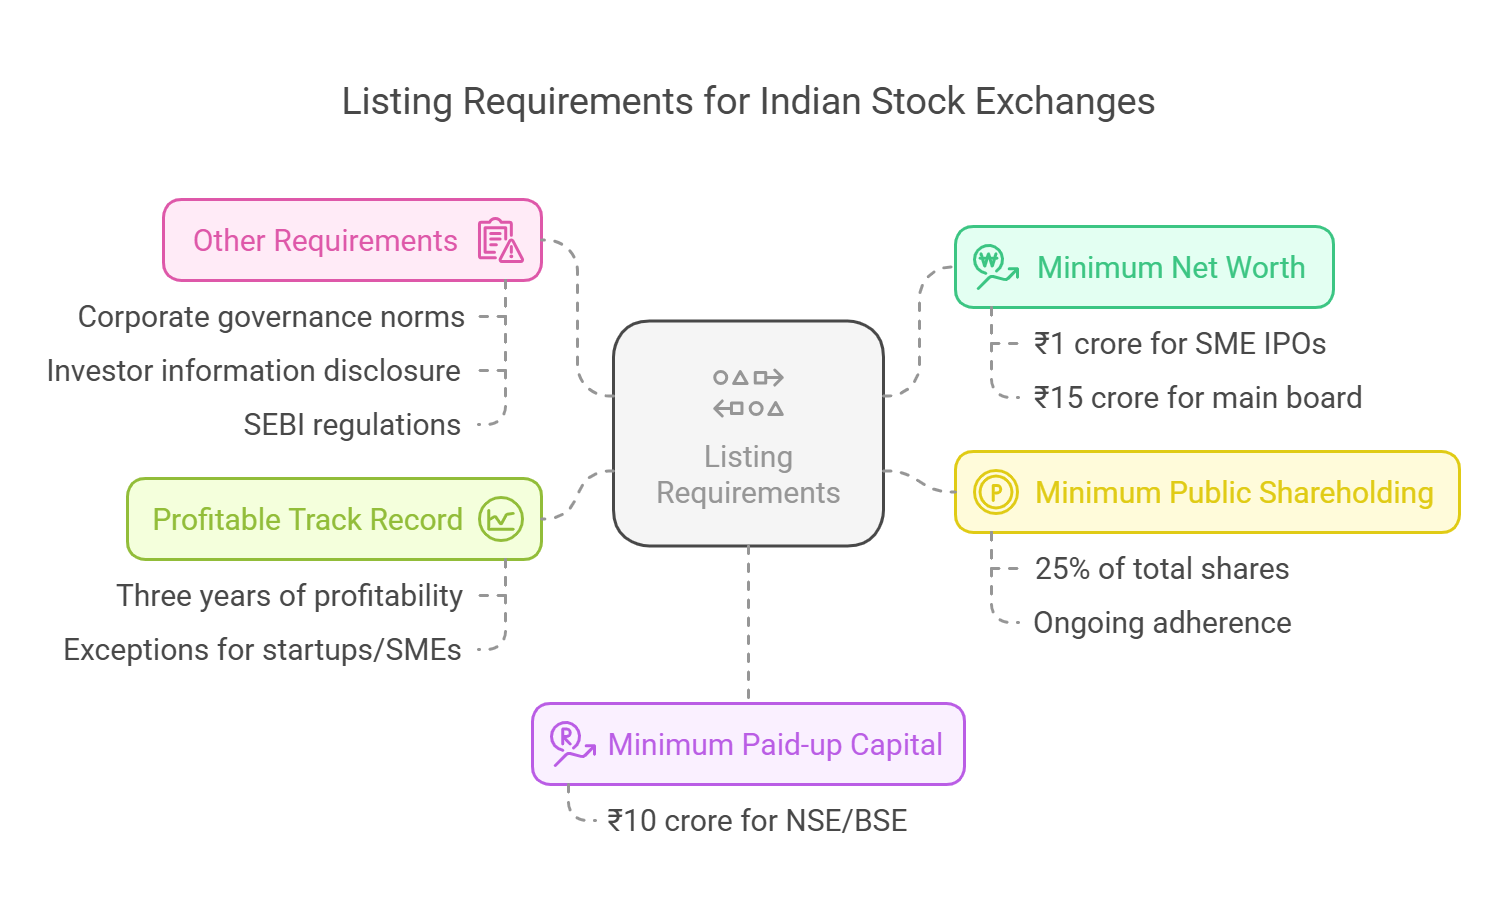Viewport: 1497px width, 912px height.
Task: Click the Minimum Paid-up Capital label
Action: click(x=775, y=745)
